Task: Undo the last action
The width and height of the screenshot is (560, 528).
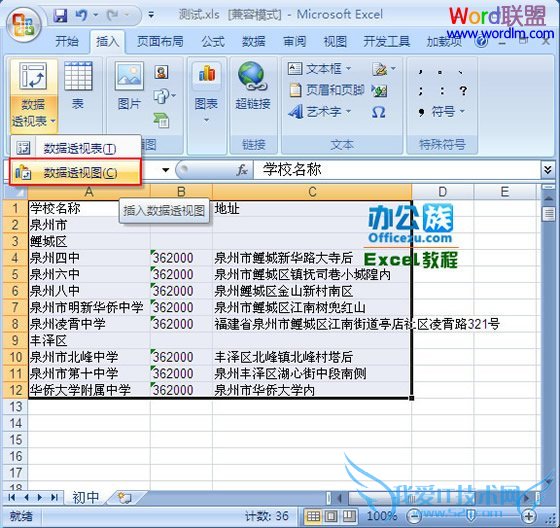Action: pos(82,15)
